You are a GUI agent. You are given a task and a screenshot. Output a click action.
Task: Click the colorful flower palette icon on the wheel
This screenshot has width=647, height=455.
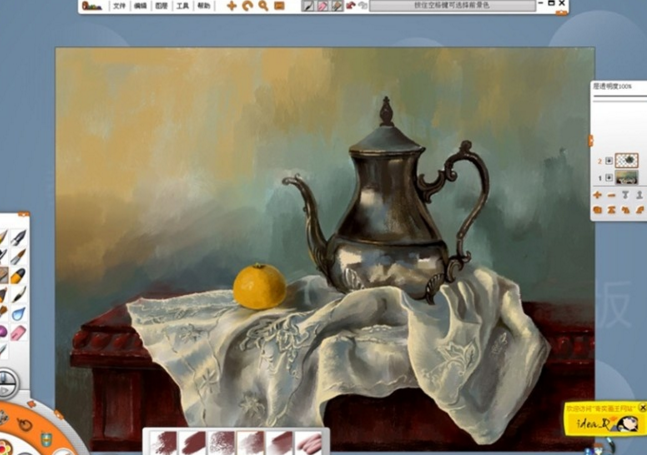coord(4,448)
